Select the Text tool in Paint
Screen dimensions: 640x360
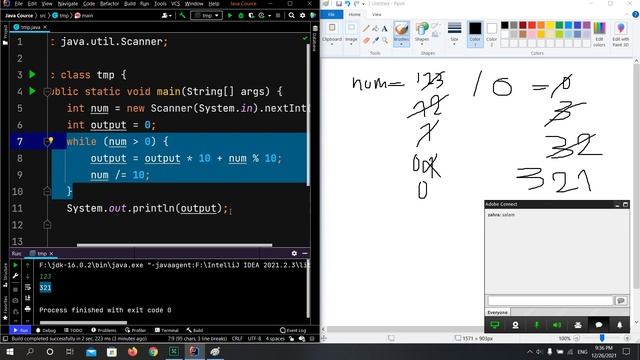(384, 29)
